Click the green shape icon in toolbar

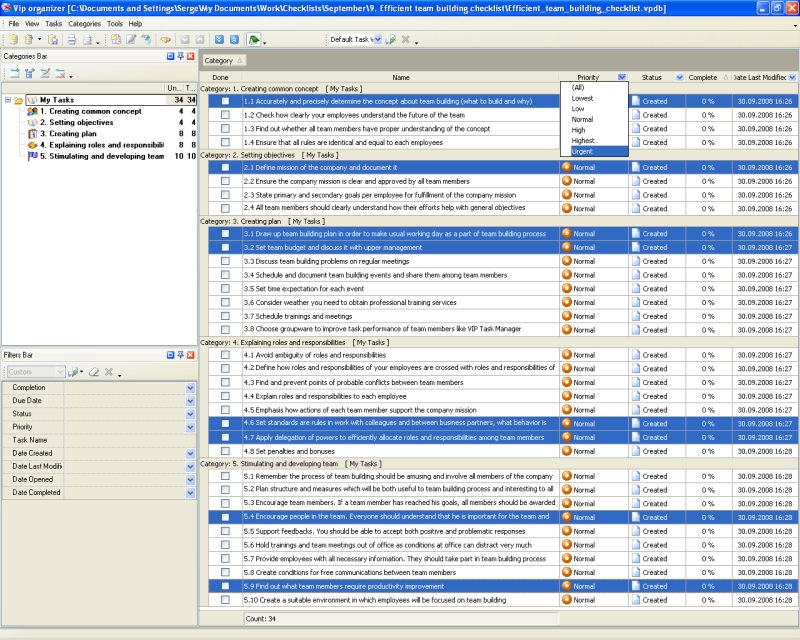(x=255, y=40)
